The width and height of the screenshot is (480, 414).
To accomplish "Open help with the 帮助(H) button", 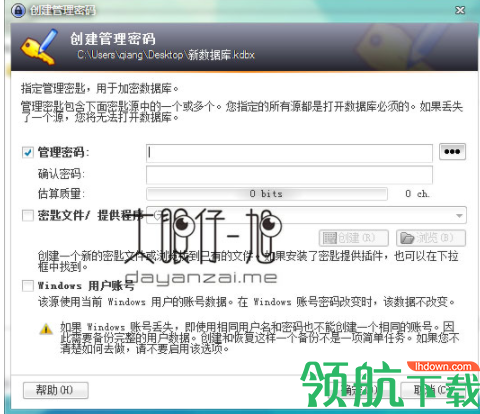I will 56,390.
